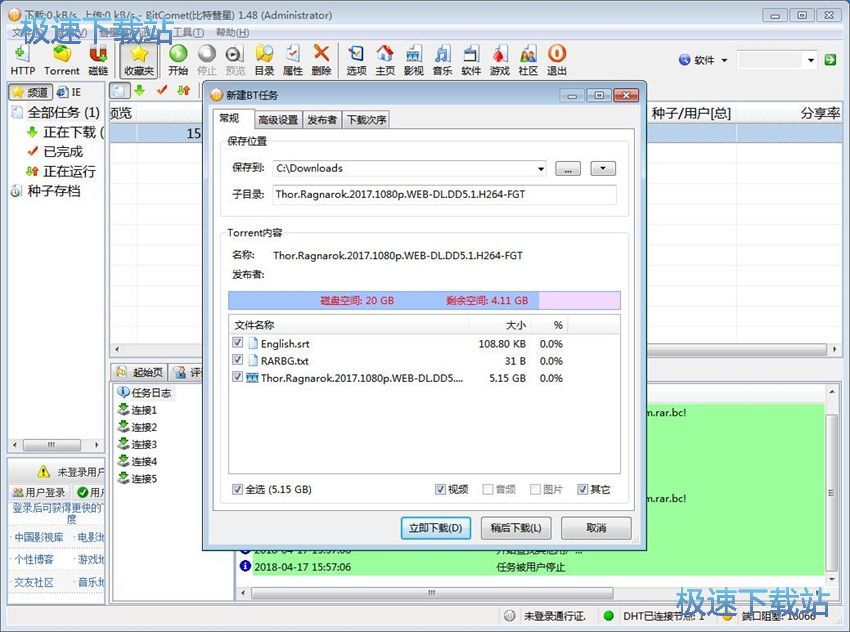Select the 连接3 connection entry
The image size is (850, 632).
tap(138, 444)
